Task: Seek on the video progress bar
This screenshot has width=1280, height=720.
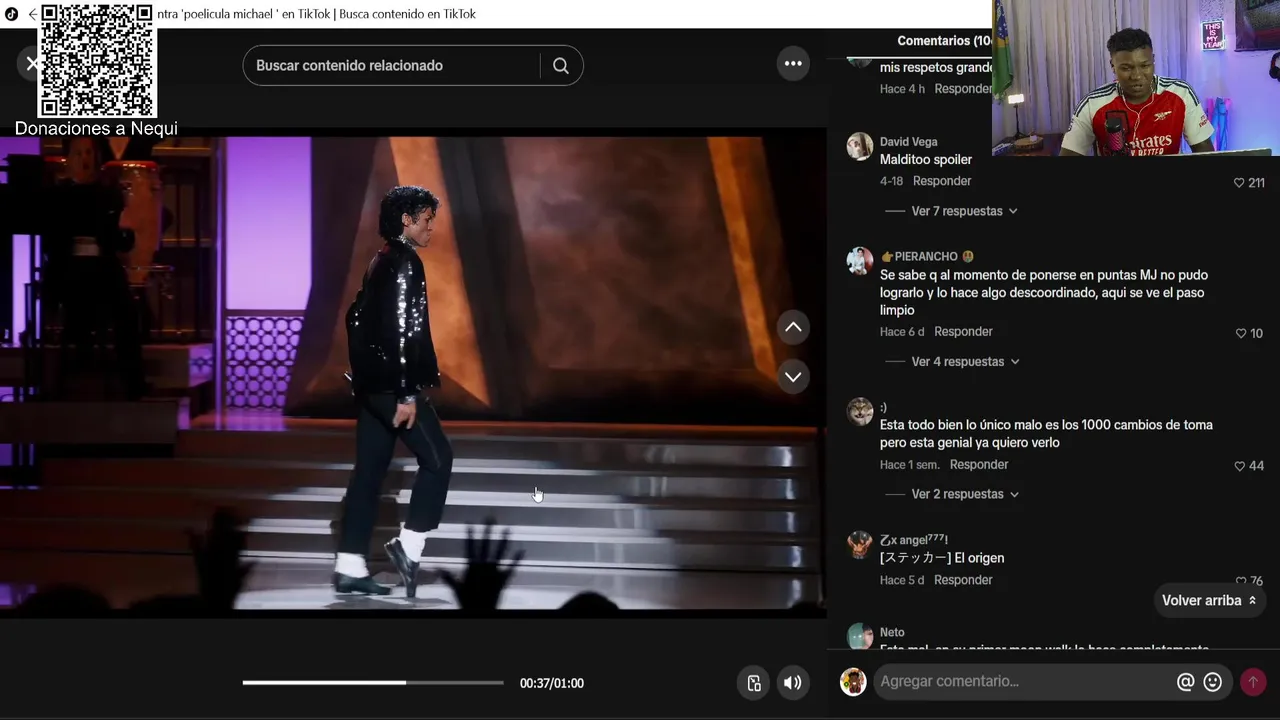Action: 373,683
